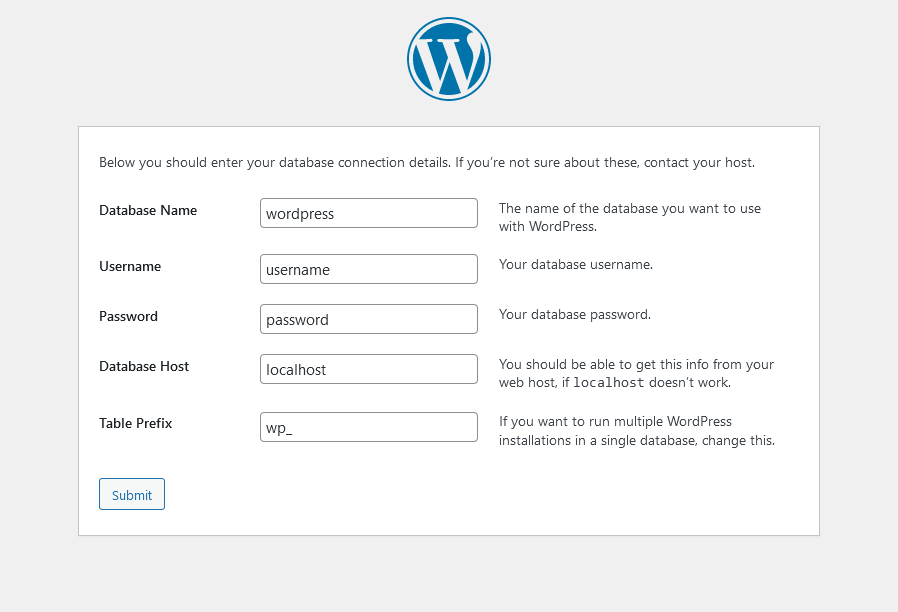Select the "localhost" text in Database Host

[x=295, y=369]
